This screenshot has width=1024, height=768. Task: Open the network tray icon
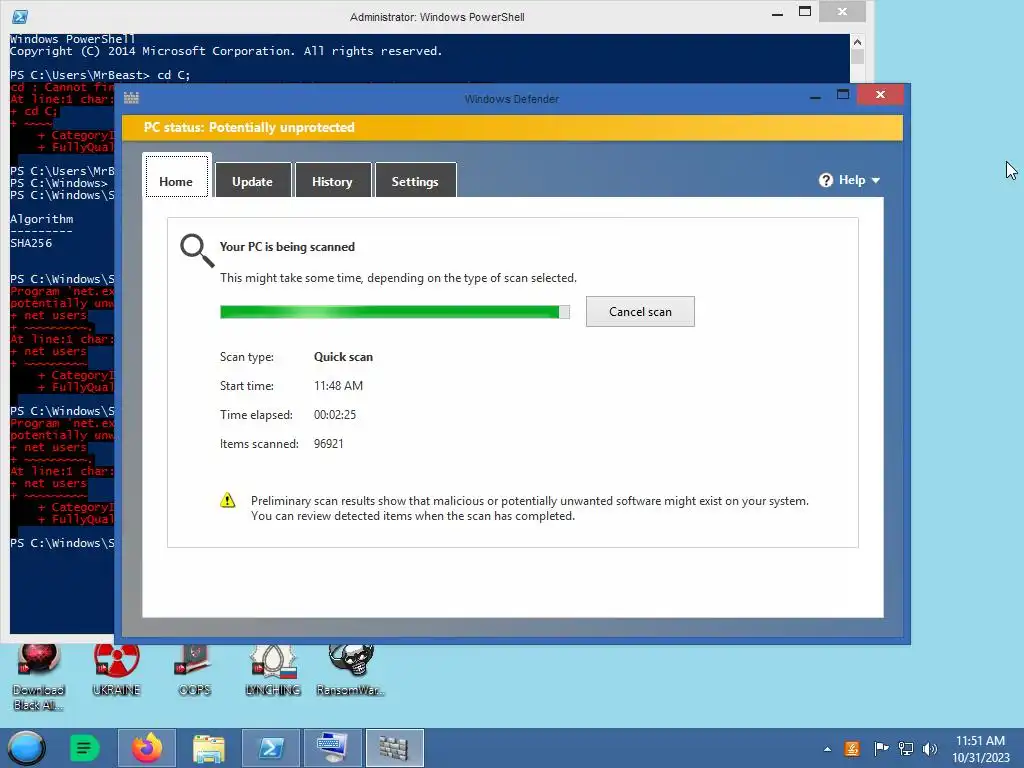click(906, 748)
